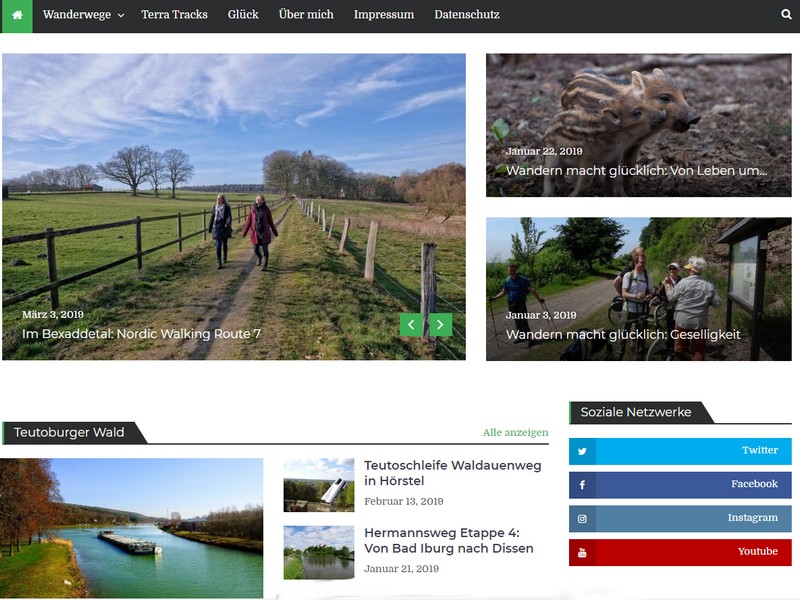Open the Facebook social button

680,485
